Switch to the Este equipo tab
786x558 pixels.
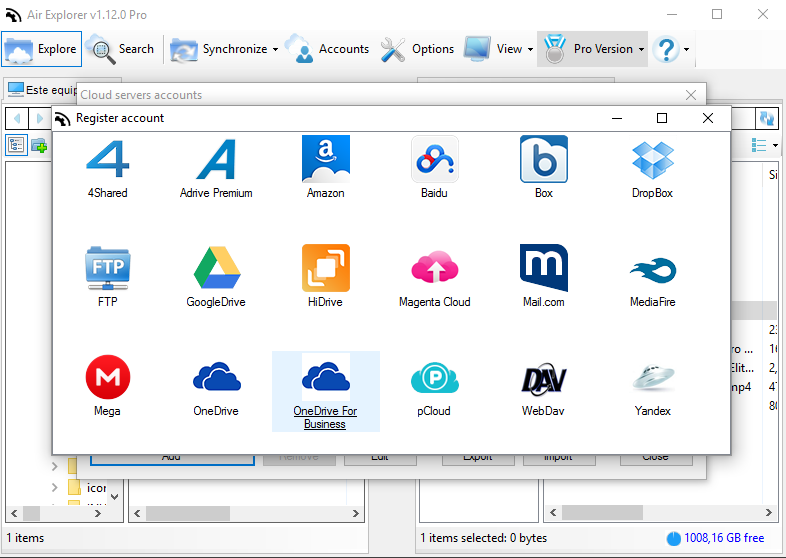42,90
